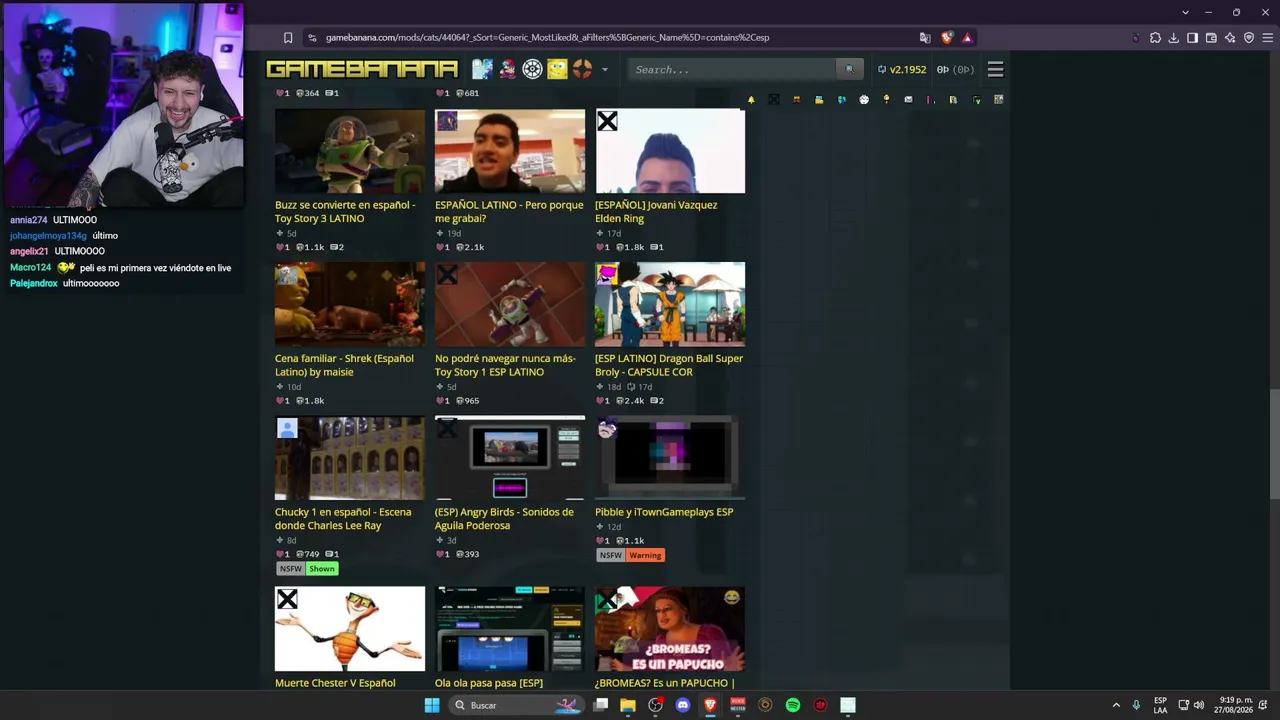The image size is (1280, 720).
Task: Open the Brave Leo AI icon
Action: (1230, 38)
